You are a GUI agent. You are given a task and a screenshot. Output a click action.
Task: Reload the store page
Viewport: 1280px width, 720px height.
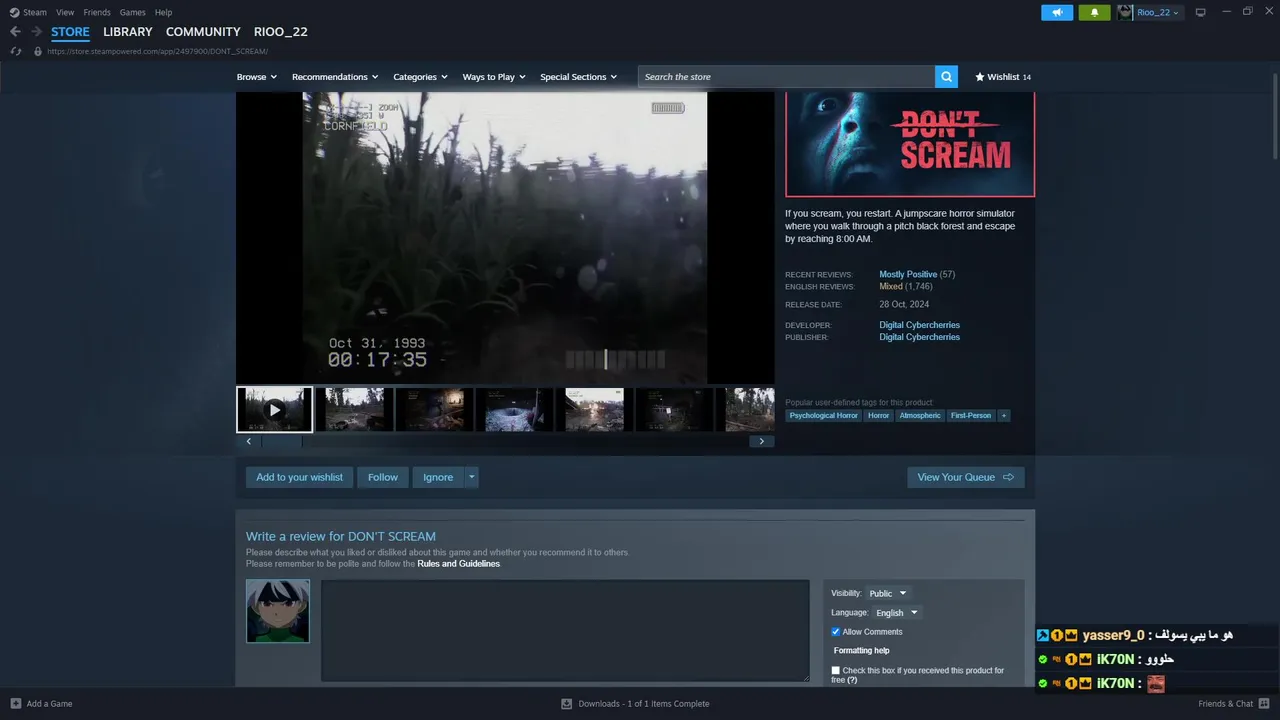click(16, 51)
